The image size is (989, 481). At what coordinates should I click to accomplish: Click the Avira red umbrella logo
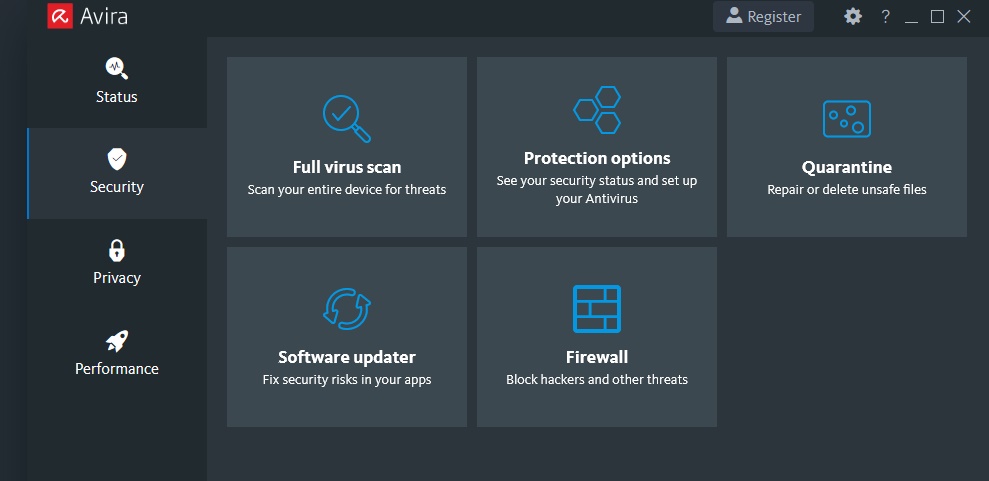pos(61,16)
